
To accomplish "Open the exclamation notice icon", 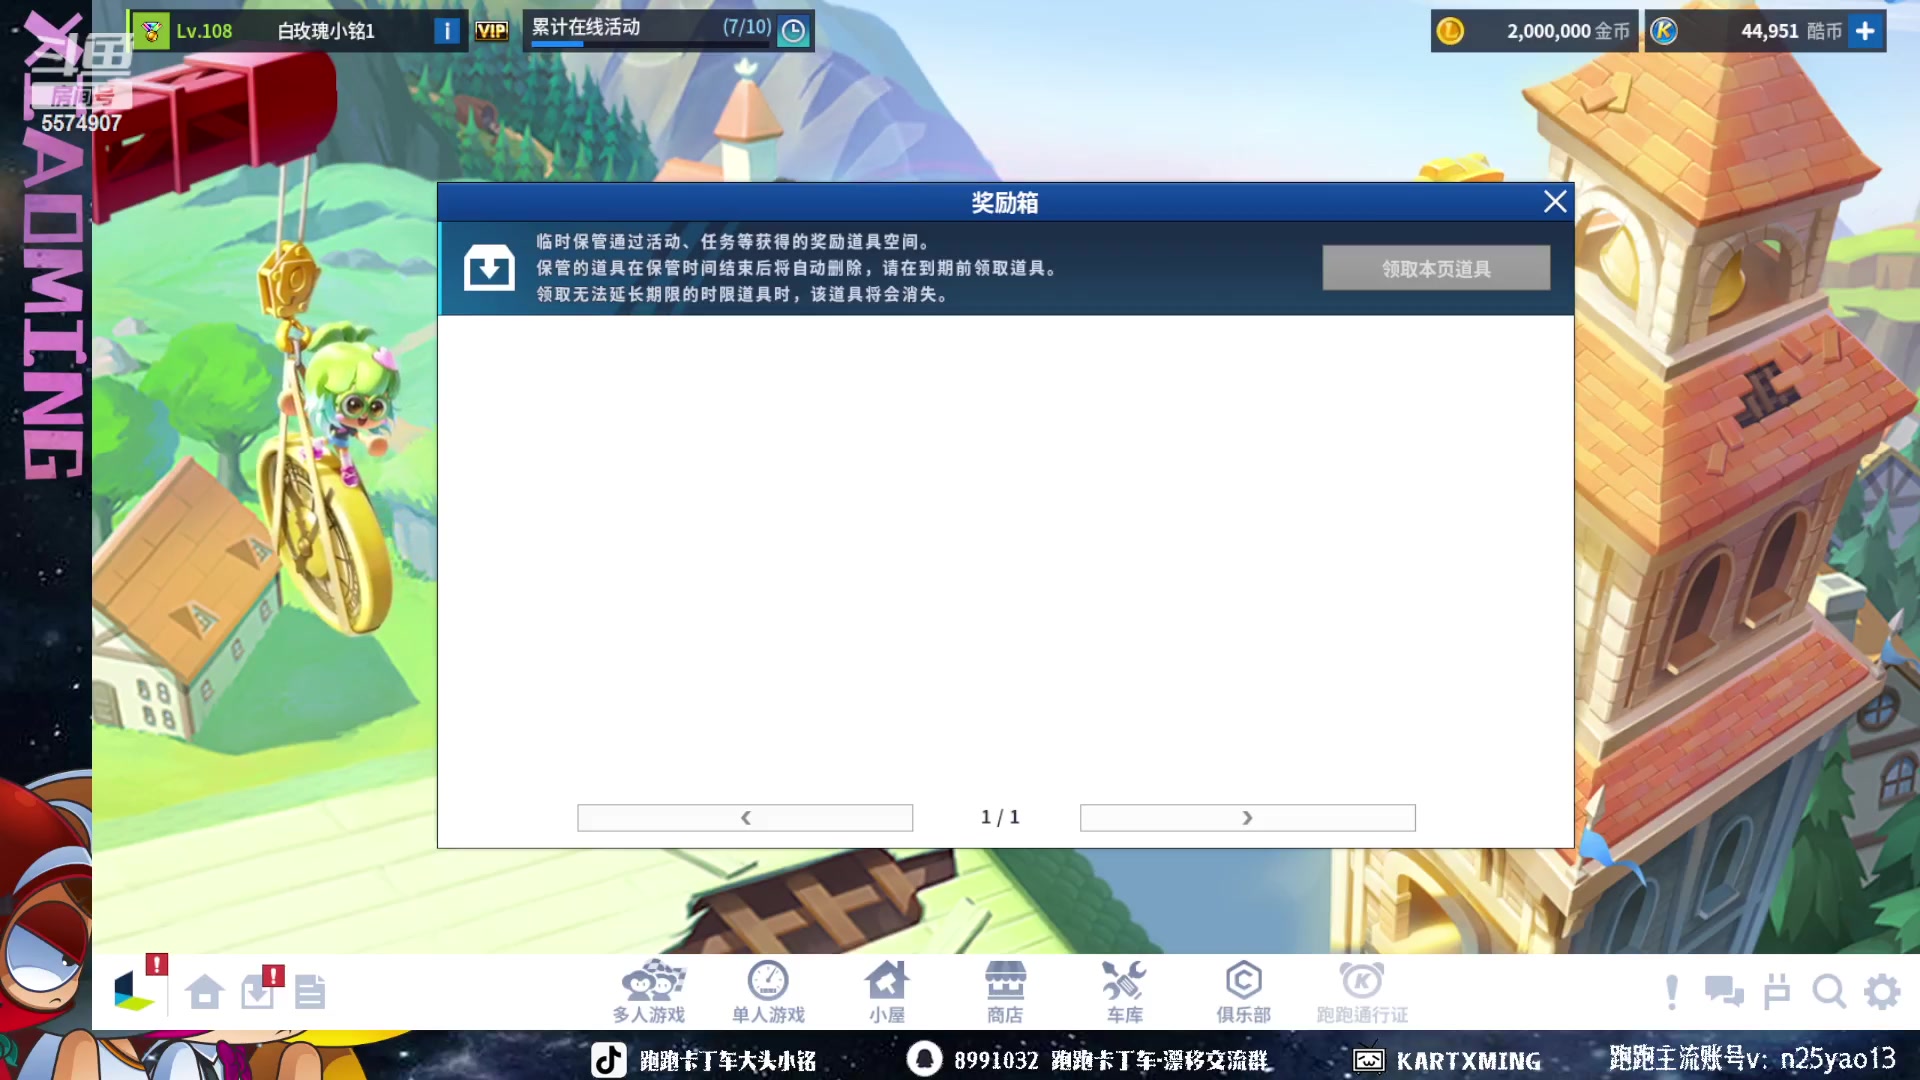I will click(1672, 992).
